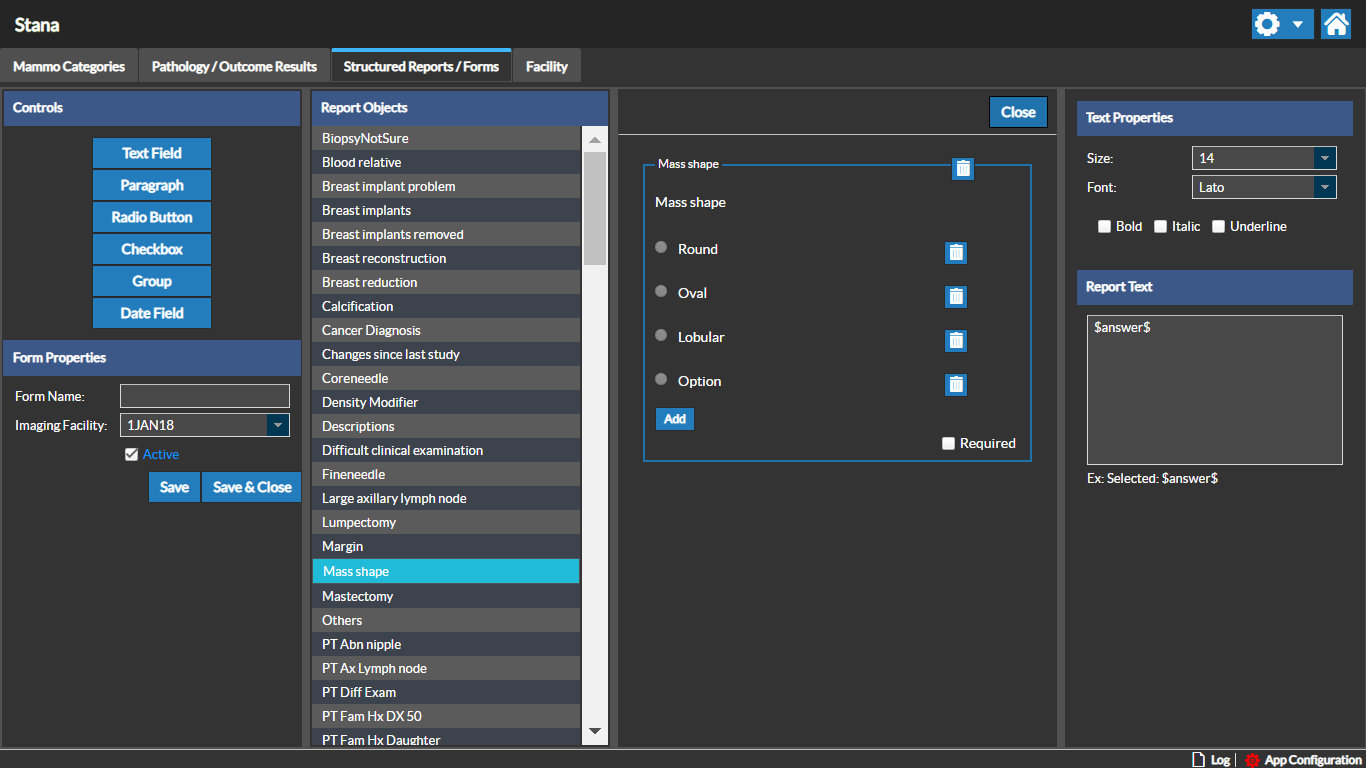Viewport: 1366px width, 768px height.
Task: Open the Log icon in status bar
Action: (x=1198, y=760)
